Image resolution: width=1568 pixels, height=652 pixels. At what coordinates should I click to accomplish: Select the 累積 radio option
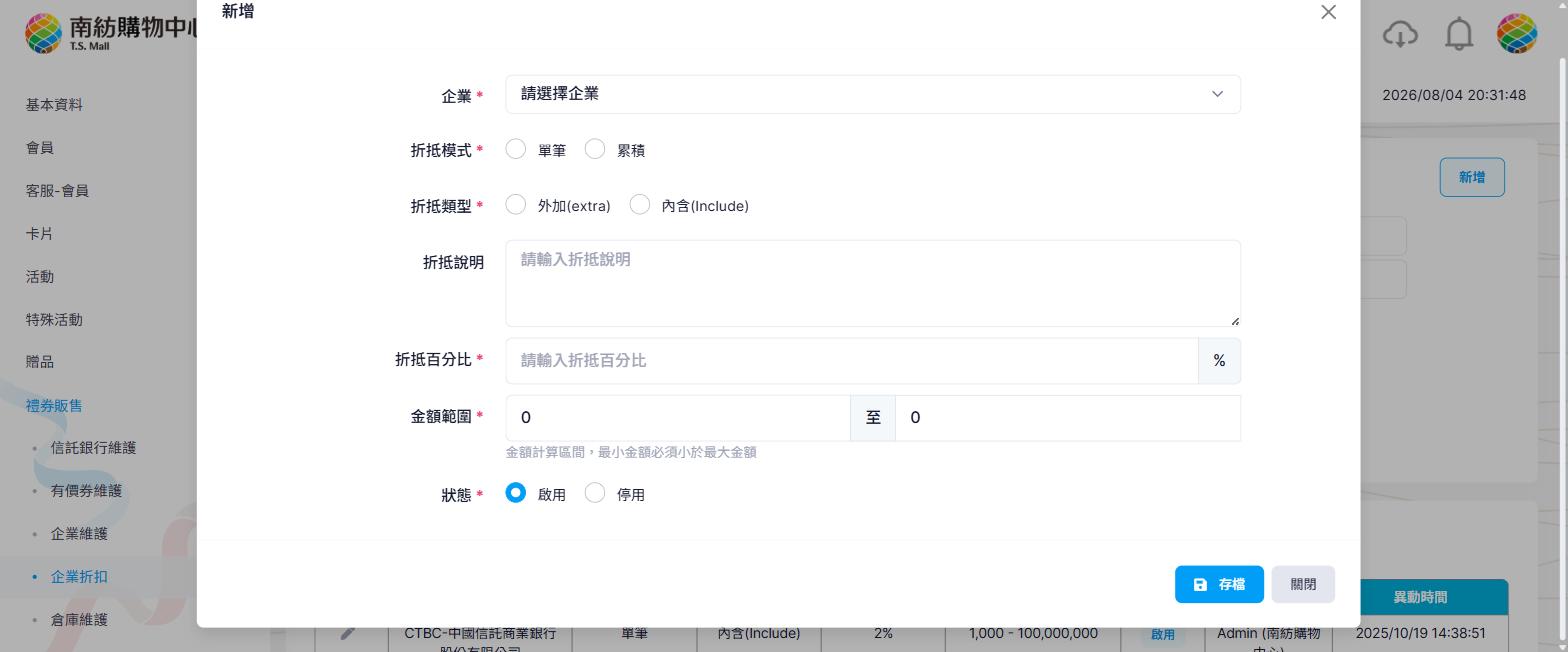click(594, 149)
